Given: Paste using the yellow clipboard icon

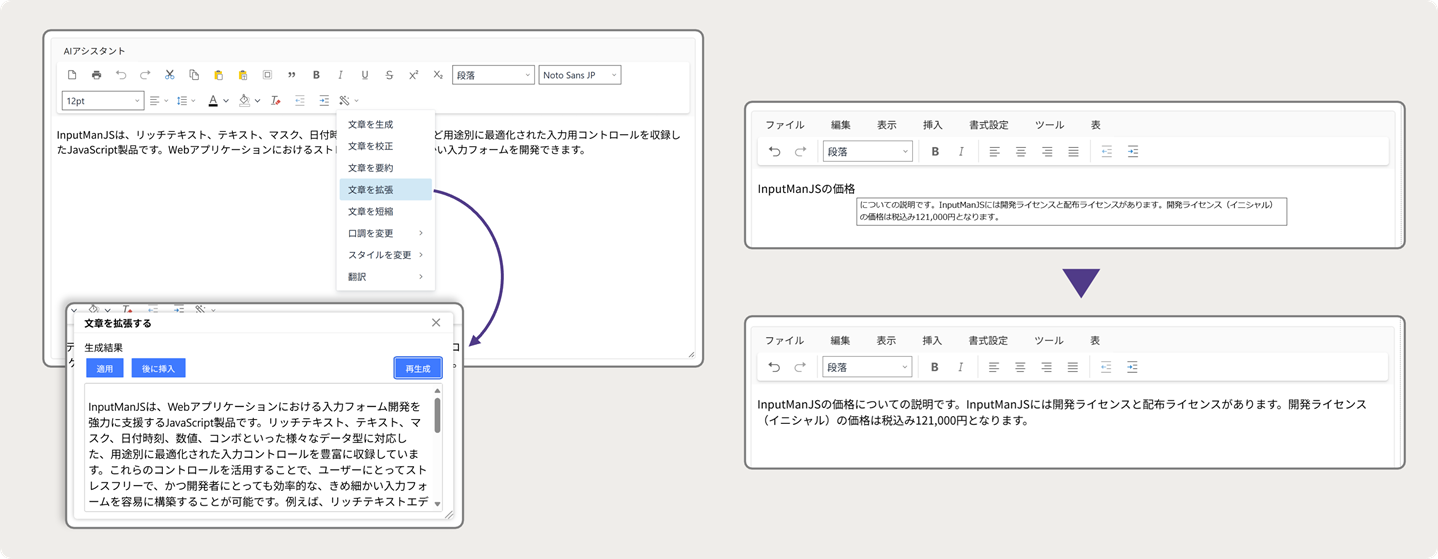Looking at the screenshot, I should pos(218,75).
